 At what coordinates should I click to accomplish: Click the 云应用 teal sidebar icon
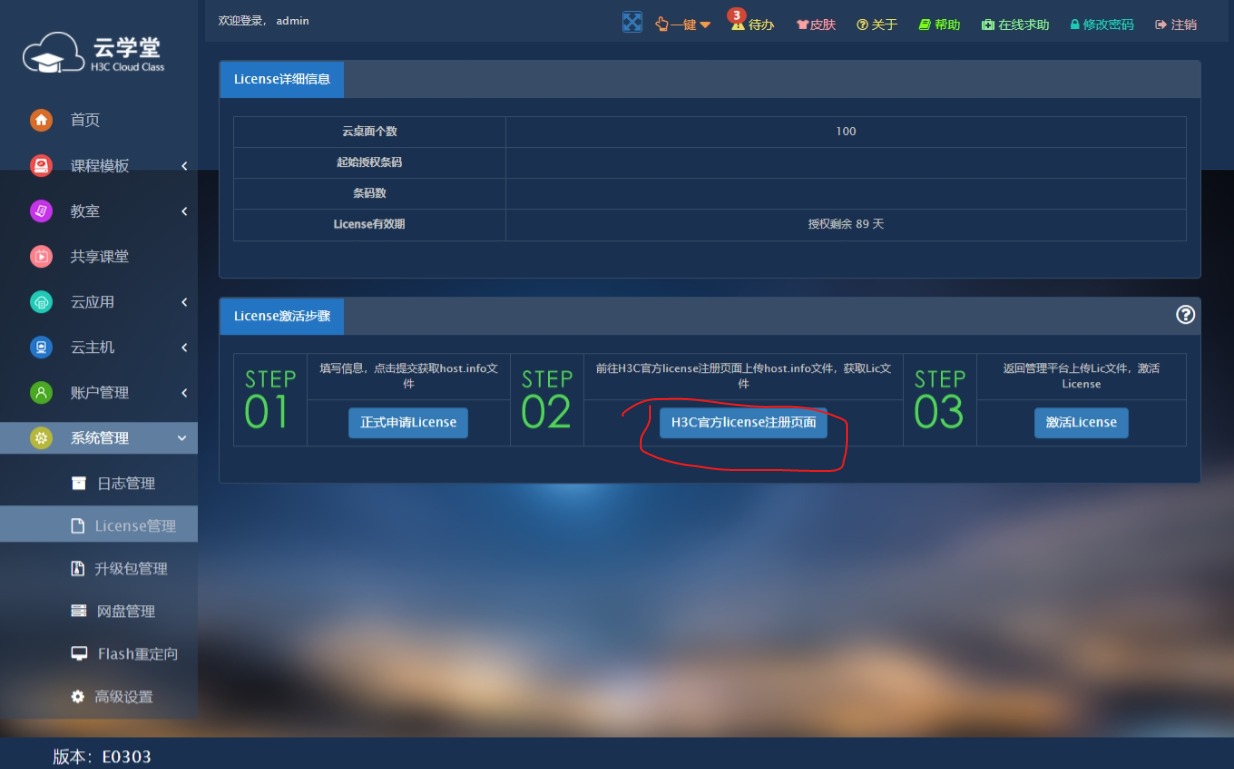(41, 302)
